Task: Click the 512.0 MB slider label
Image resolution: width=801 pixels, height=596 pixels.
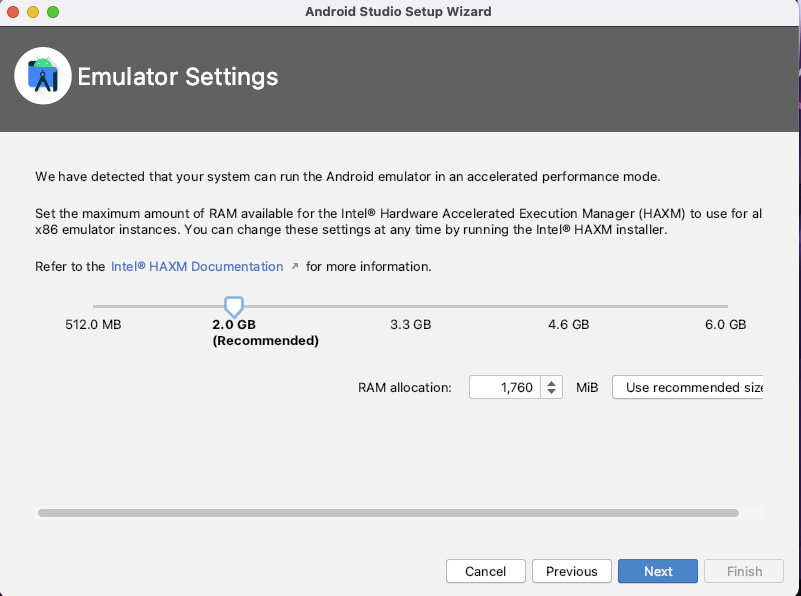Action: (x=93, y=324)
